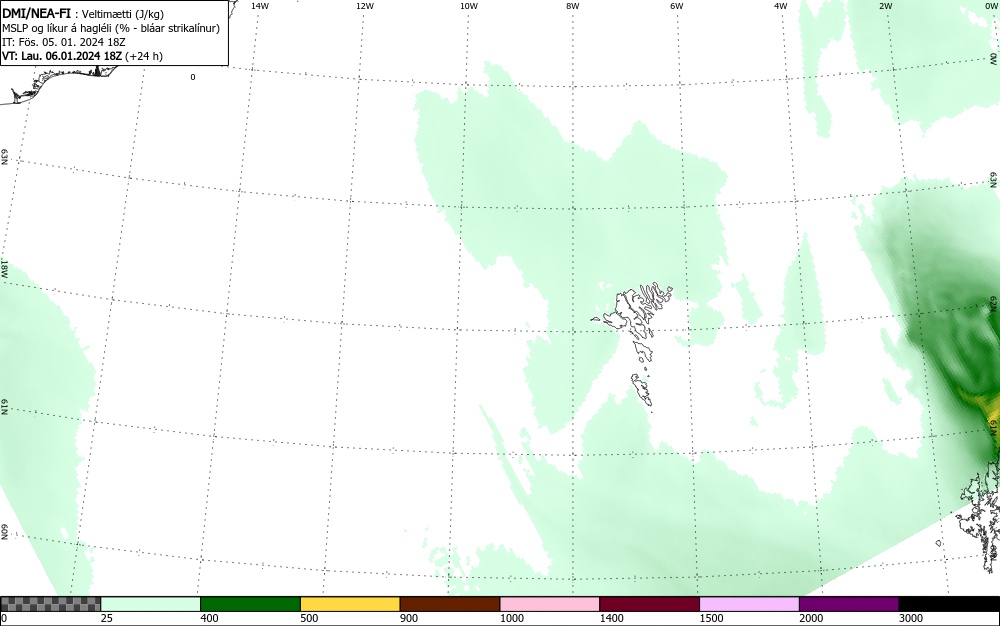Click the dark maroon 1400–1500 legend swatch
This screenshot has width=1000, height=626.
coord(649,604)
